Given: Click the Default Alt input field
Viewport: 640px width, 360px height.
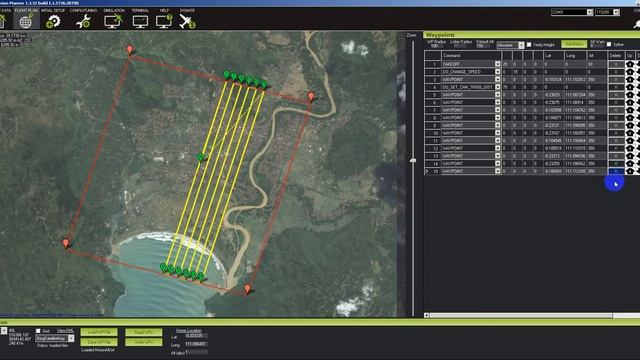Looking at the screenshot, I should pos(483,46).
